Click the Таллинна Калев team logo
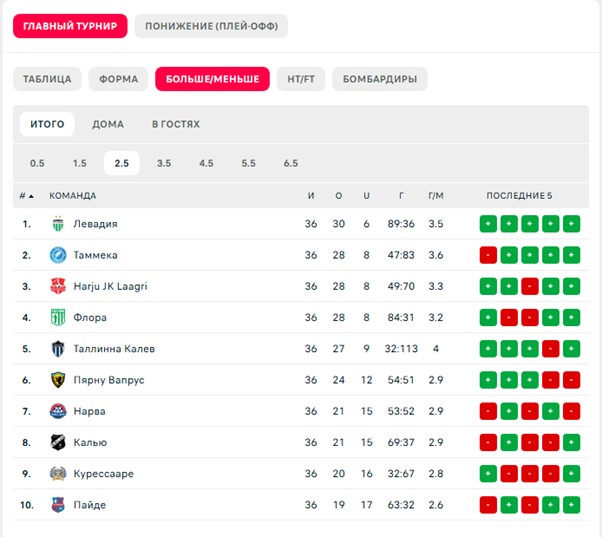The width and height of the screenshot is (602, 537). [58, 349]
